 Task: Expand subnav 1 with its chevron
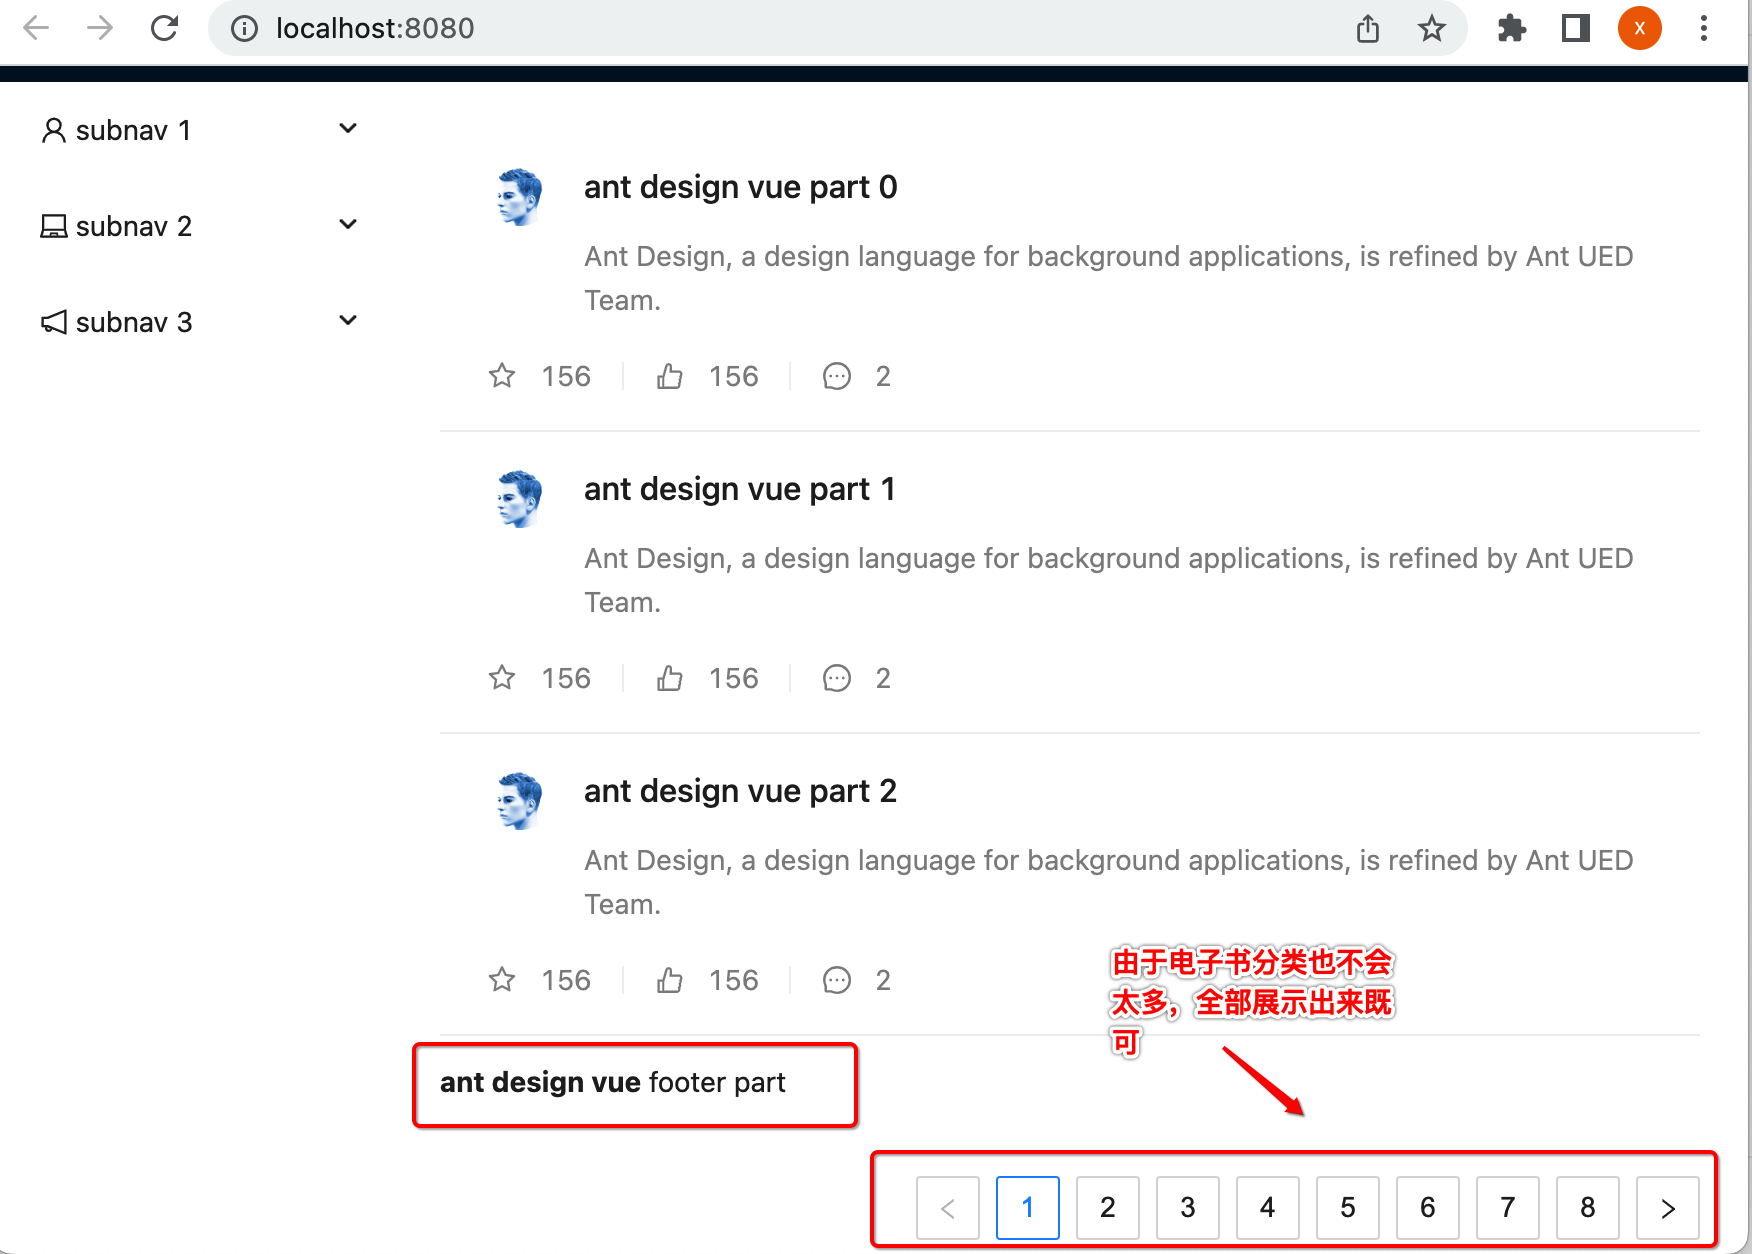pyautogui.click(x=348, y=129)
